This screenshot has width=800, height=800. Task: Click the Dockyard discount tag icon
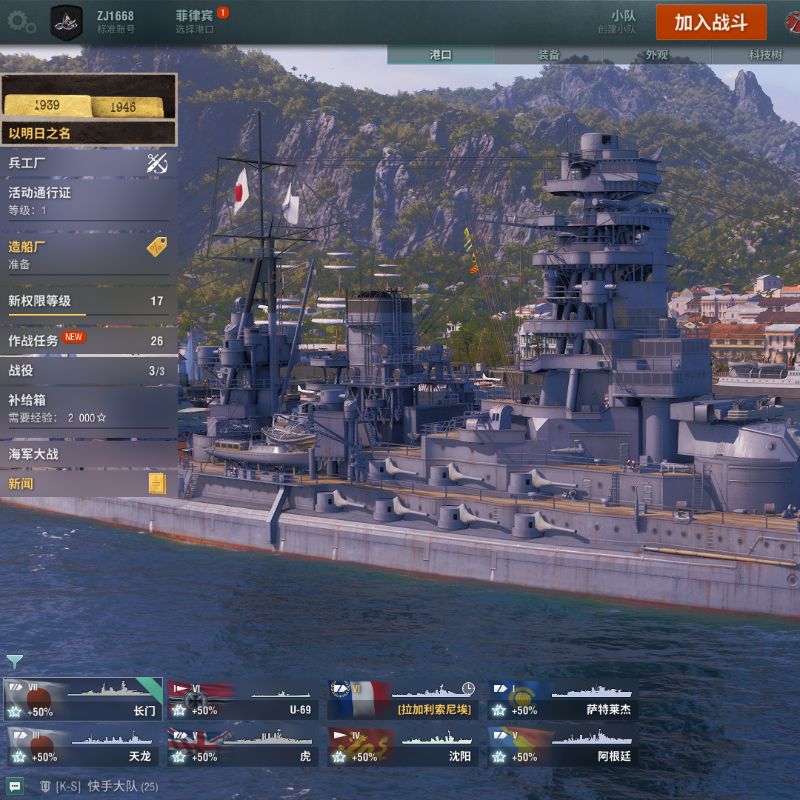(157, 247)
